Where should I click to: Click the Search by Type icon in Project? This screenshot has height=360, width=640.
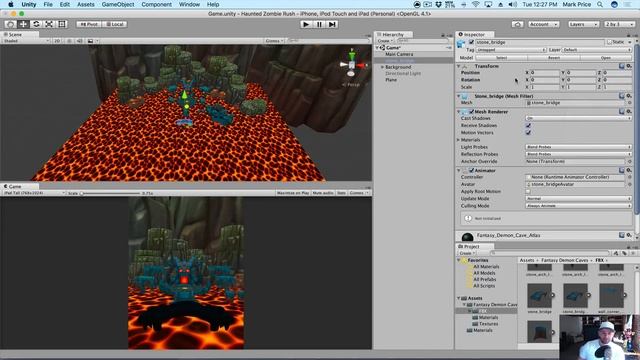616,253
